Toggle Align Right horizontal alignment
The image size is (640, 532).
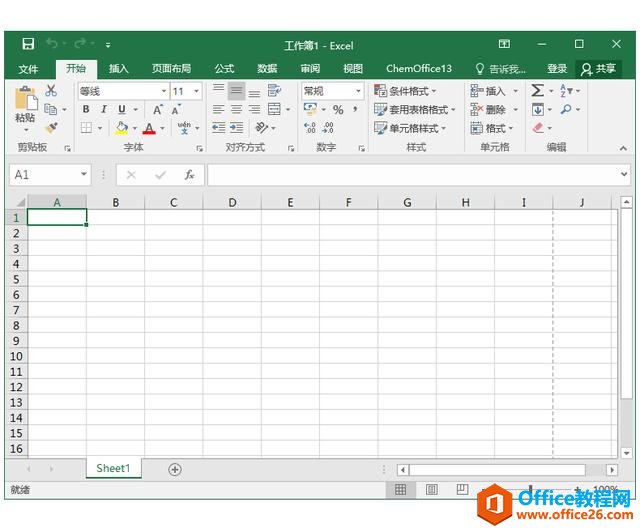click(x=254, y=109)
